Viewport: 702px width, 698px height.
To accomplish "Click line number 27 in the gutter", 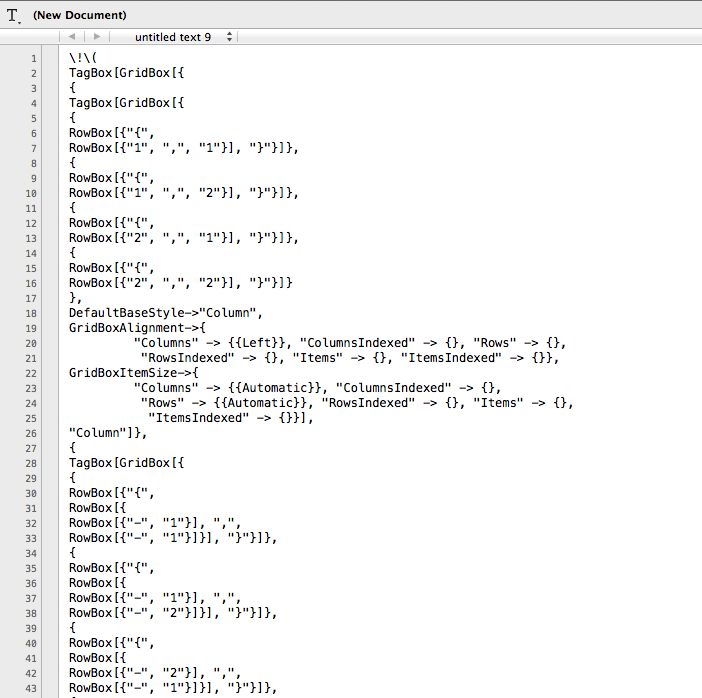I will (x=32, y=448).
